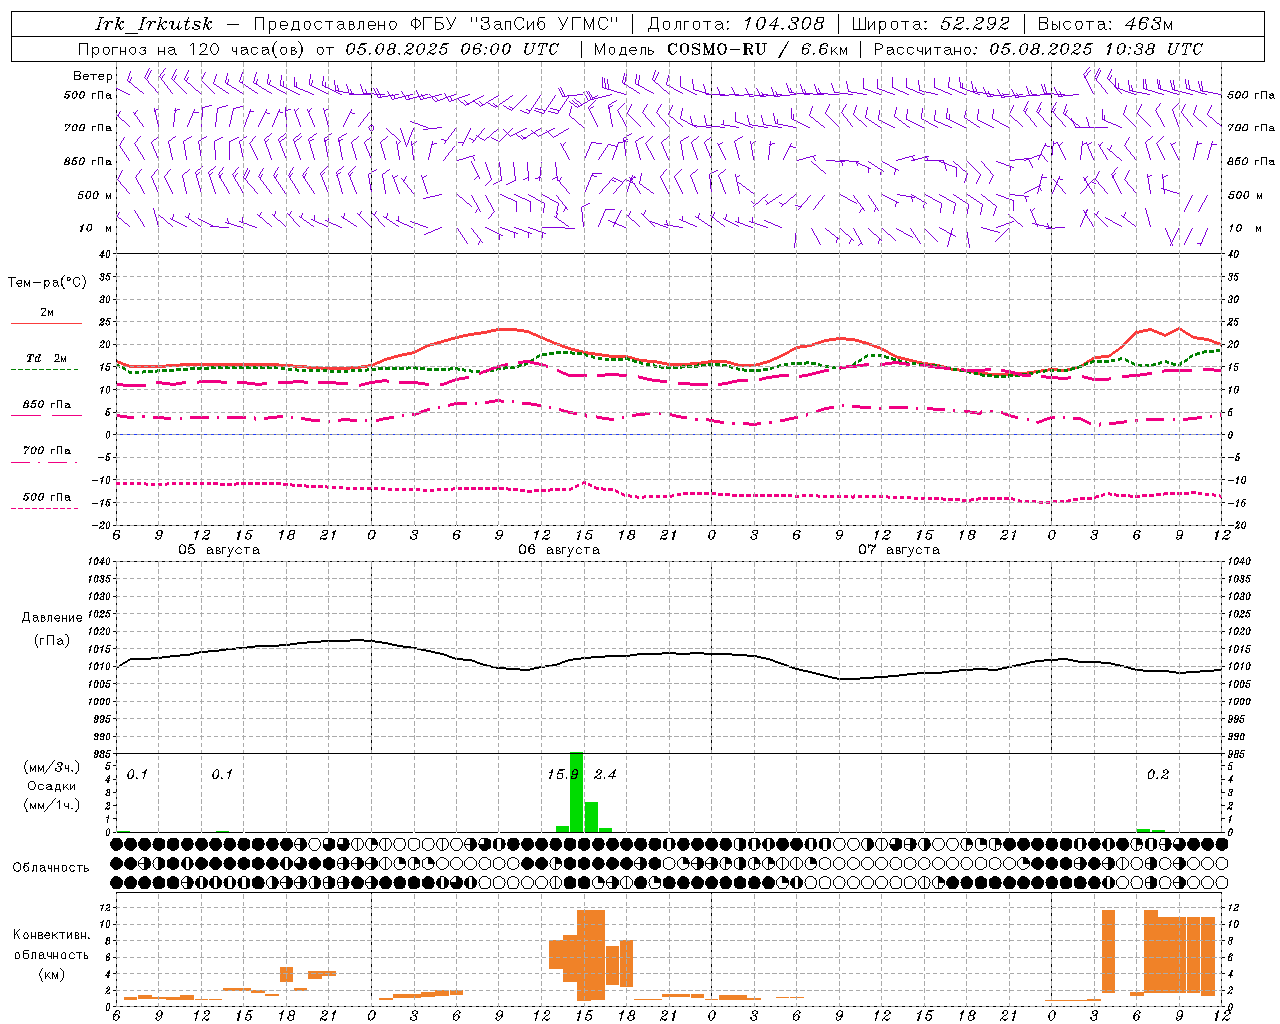Click the 0.2 precipitation total value
The width and height of the screenshot is (1280, 1024).
pos(1158,775)
